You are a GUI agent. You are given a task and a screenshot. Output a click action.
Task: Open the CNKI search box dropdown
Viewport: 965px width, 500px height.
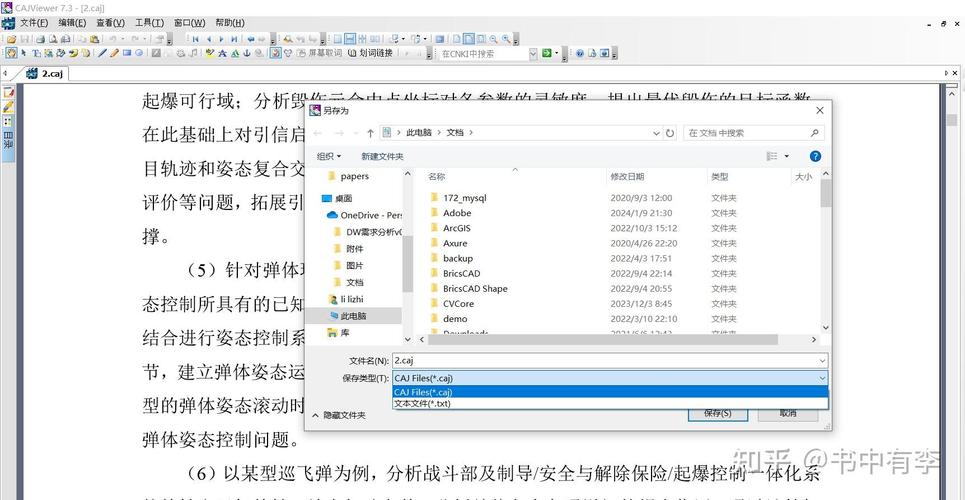coord(533,54)
